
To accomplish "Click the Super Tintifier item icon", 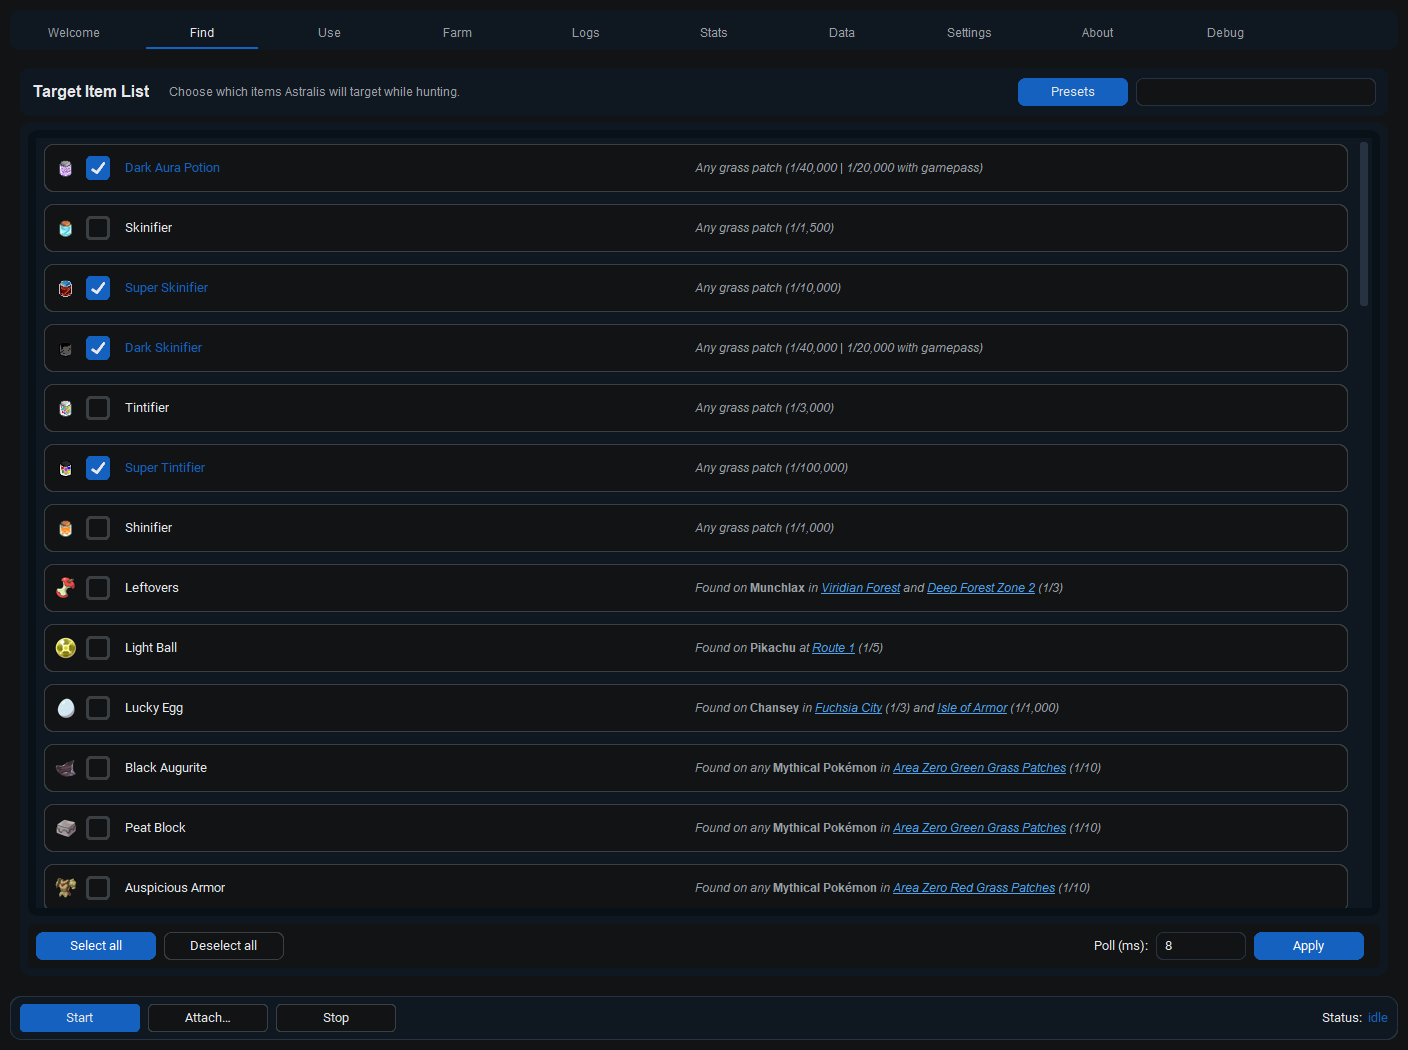I will click(x=66, y=468).
